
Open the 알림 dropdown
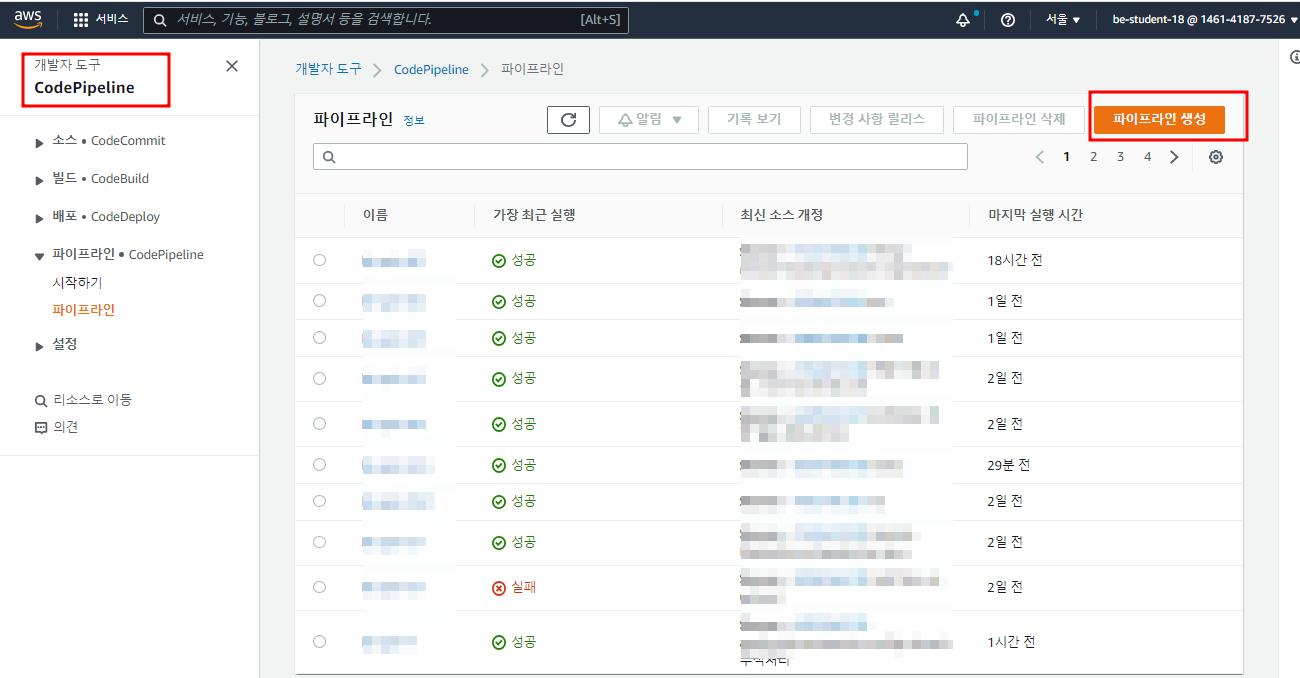[x=650, y=119]
